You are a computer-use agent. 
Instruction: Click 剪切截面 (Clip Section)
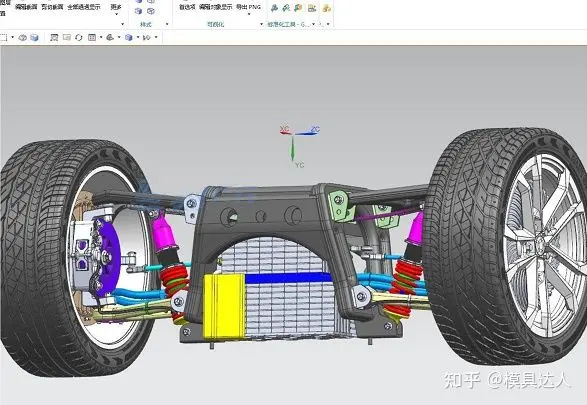(52, 7)
